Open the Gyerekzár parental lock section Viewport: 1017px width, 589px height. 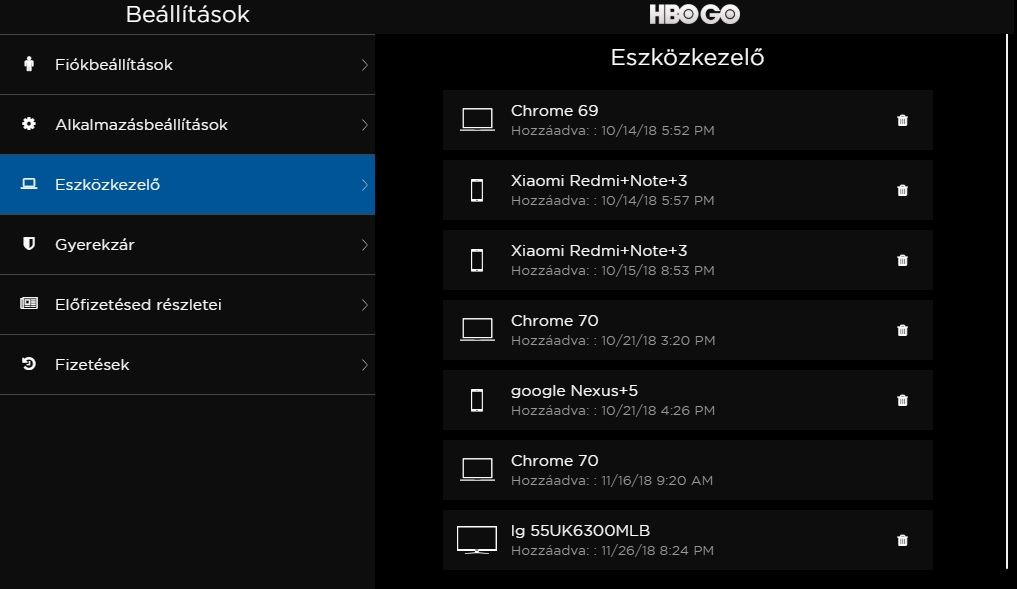point(187,245)
